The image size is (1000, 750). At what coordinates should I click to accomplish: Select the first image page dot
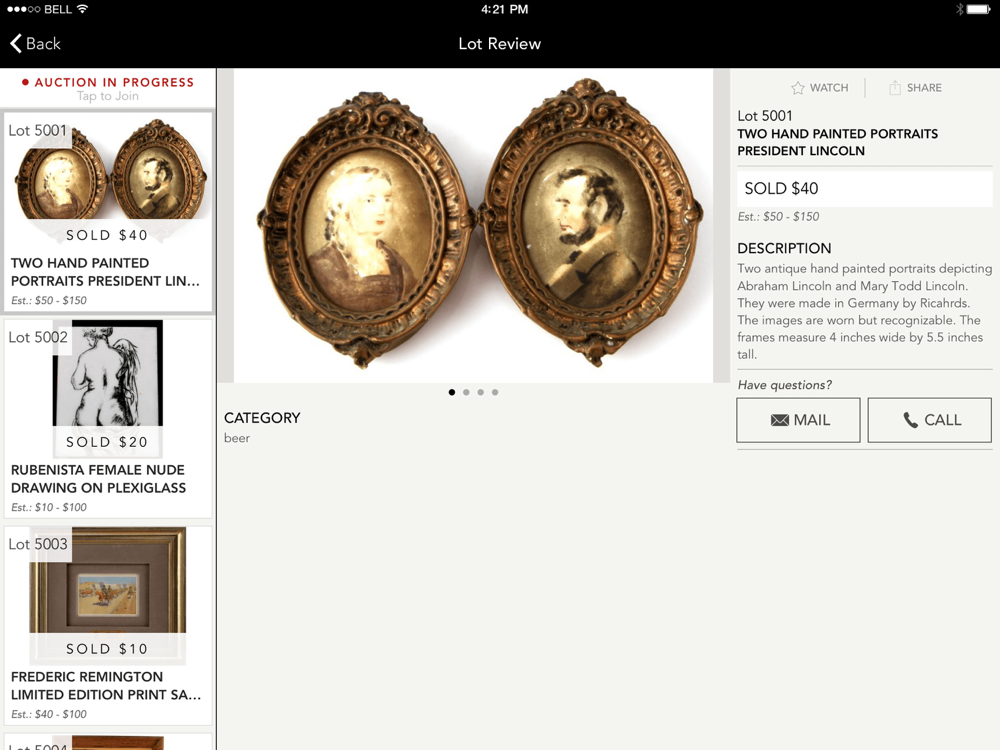point(452,392)
